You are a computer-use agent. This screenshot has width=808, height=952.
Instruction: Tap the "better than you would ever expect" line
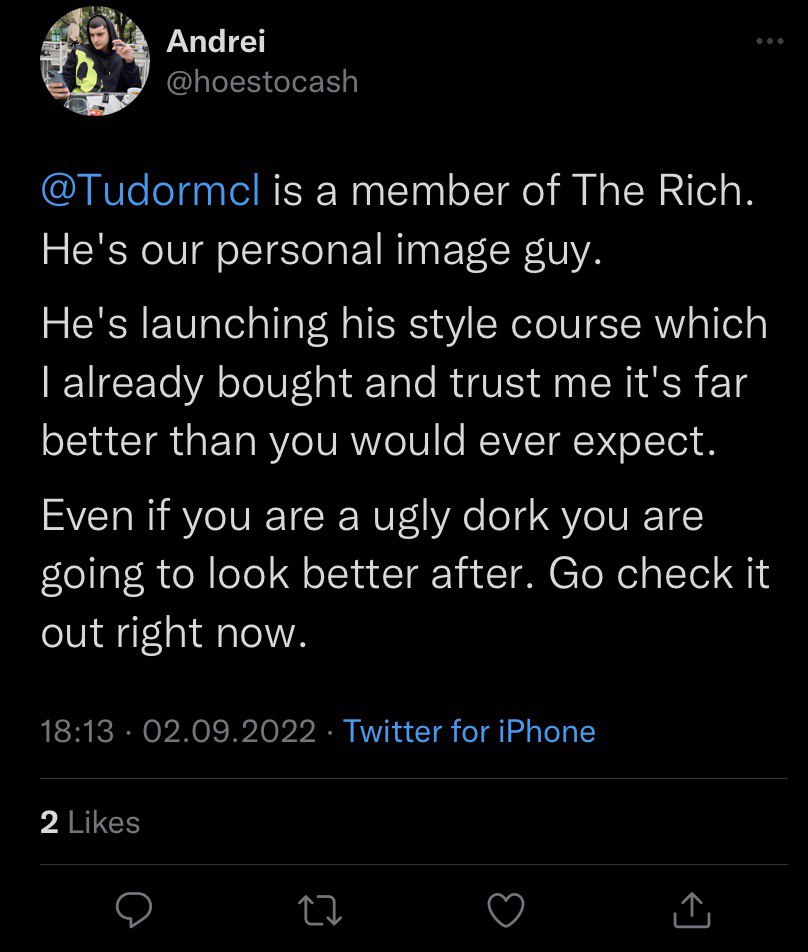tap(378, 440)
